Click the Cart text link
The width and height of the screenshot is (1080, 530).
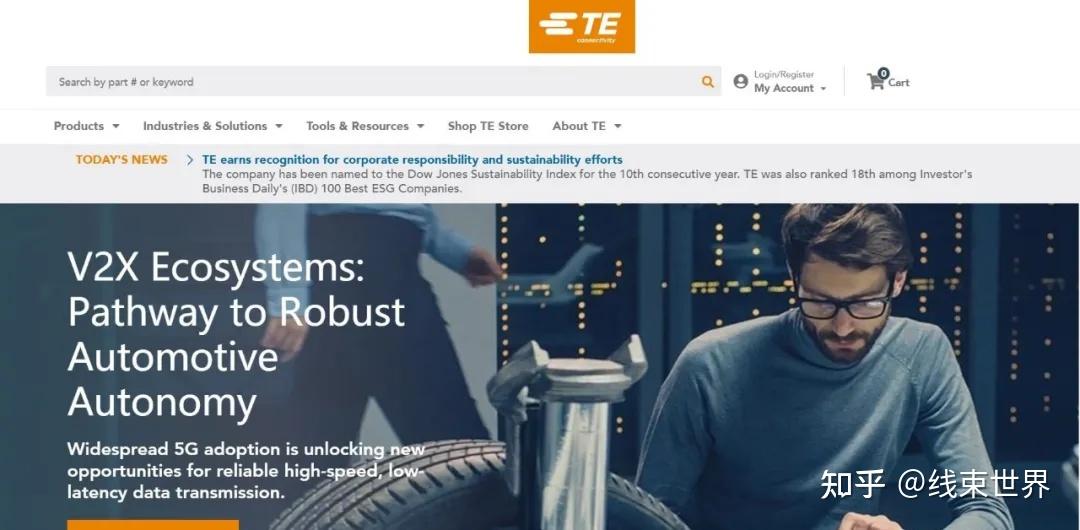898,83
